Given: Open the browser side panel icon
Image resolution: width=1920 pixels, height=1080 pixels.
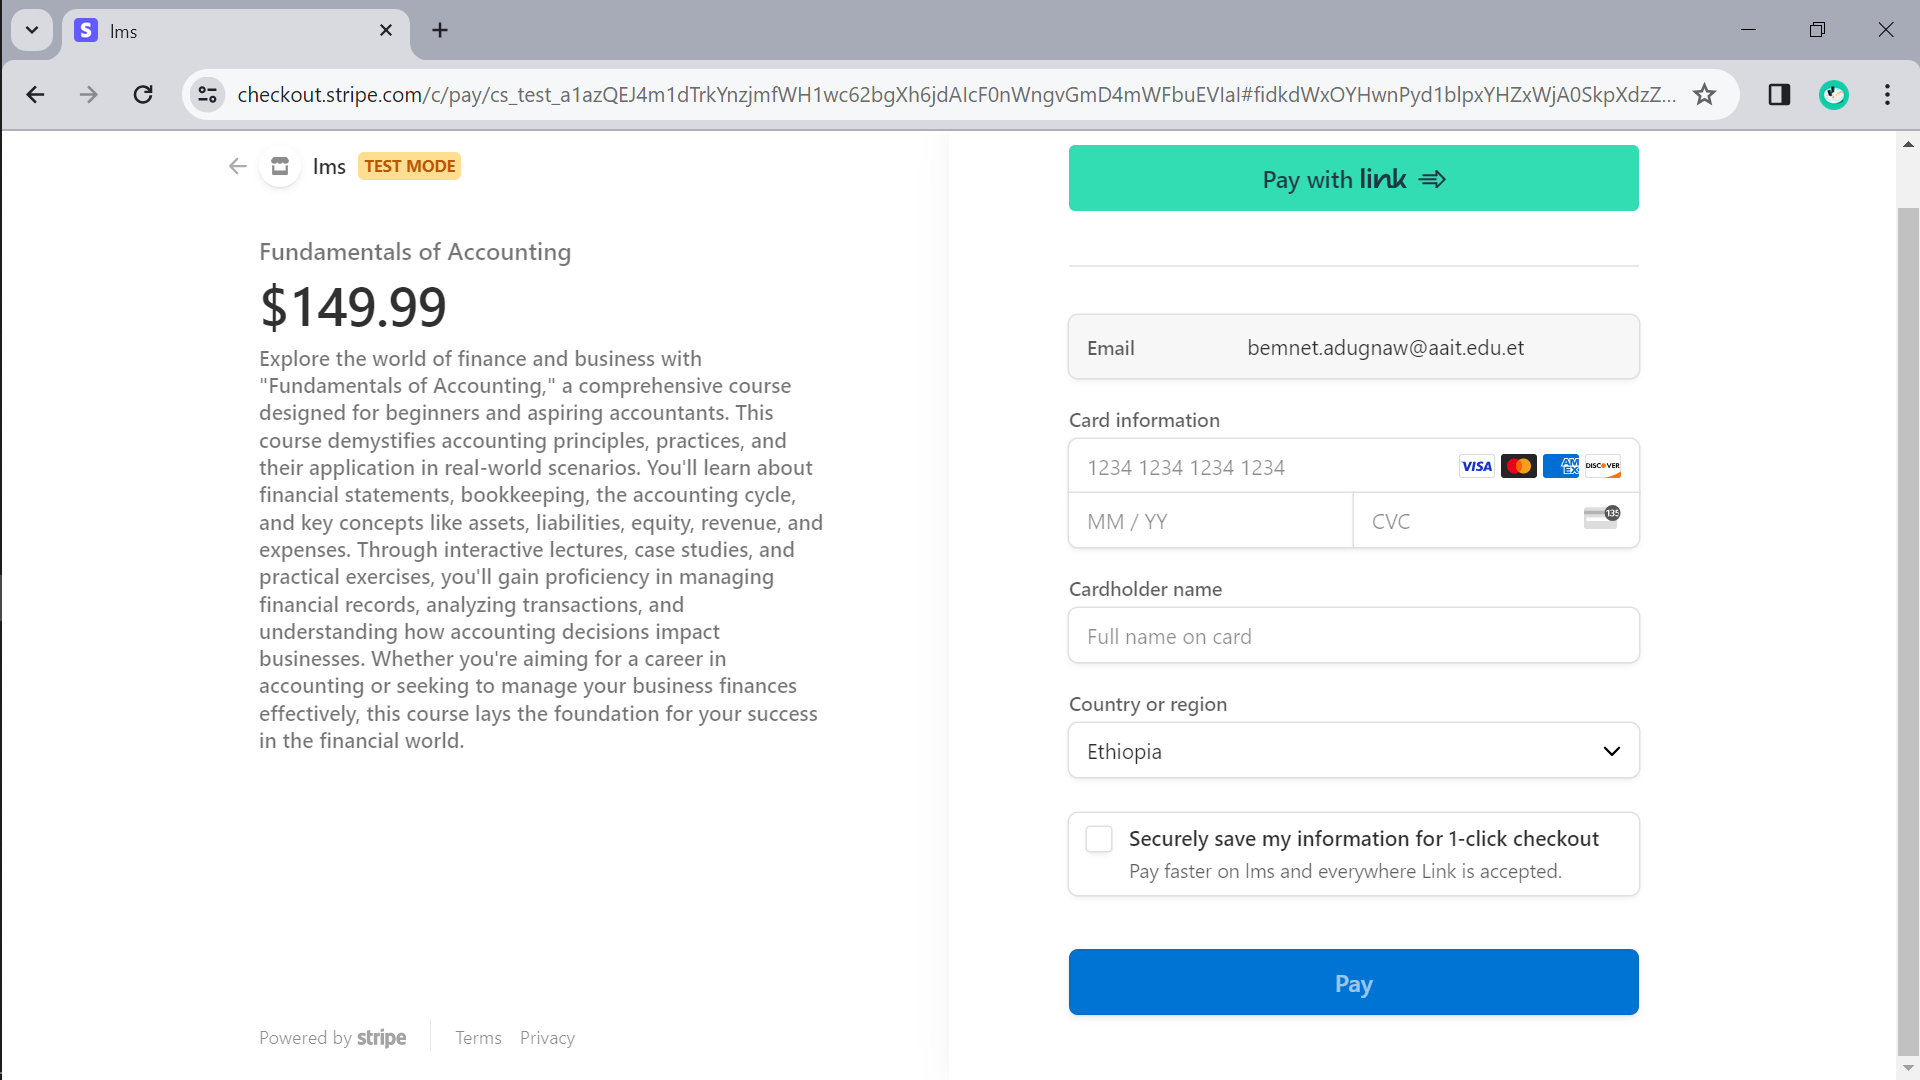Looking at the screenshot, I should point(1779,94).
